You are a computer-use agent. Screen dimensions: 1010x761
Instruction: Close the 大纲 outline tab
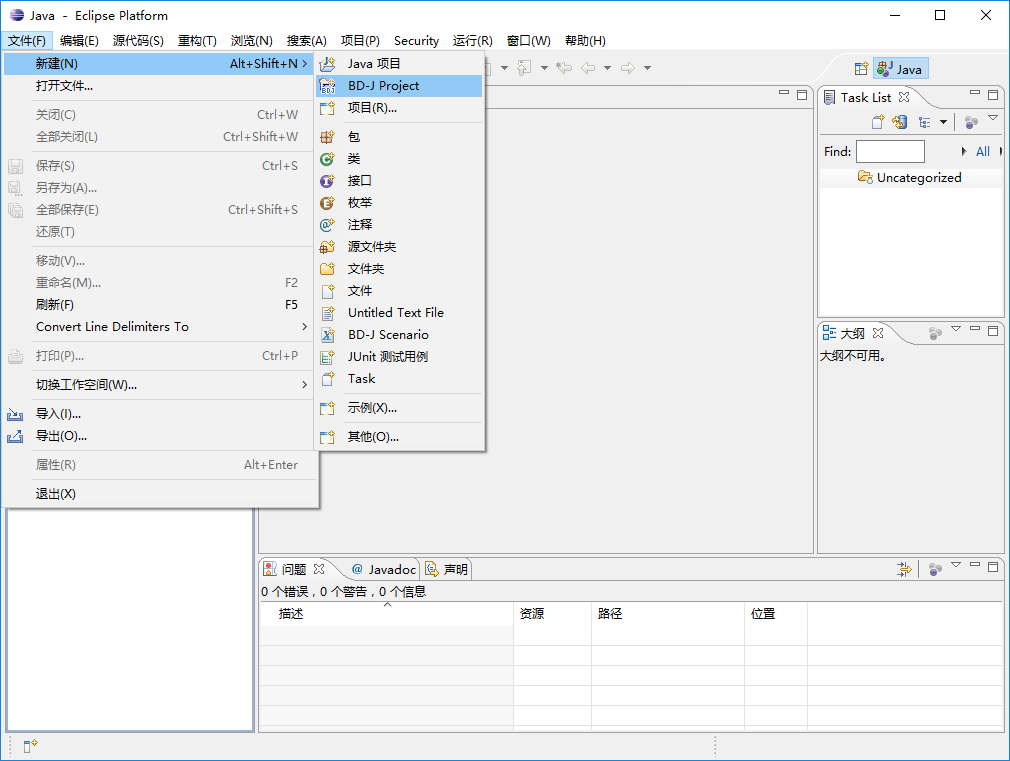click(x=878, y=333)
